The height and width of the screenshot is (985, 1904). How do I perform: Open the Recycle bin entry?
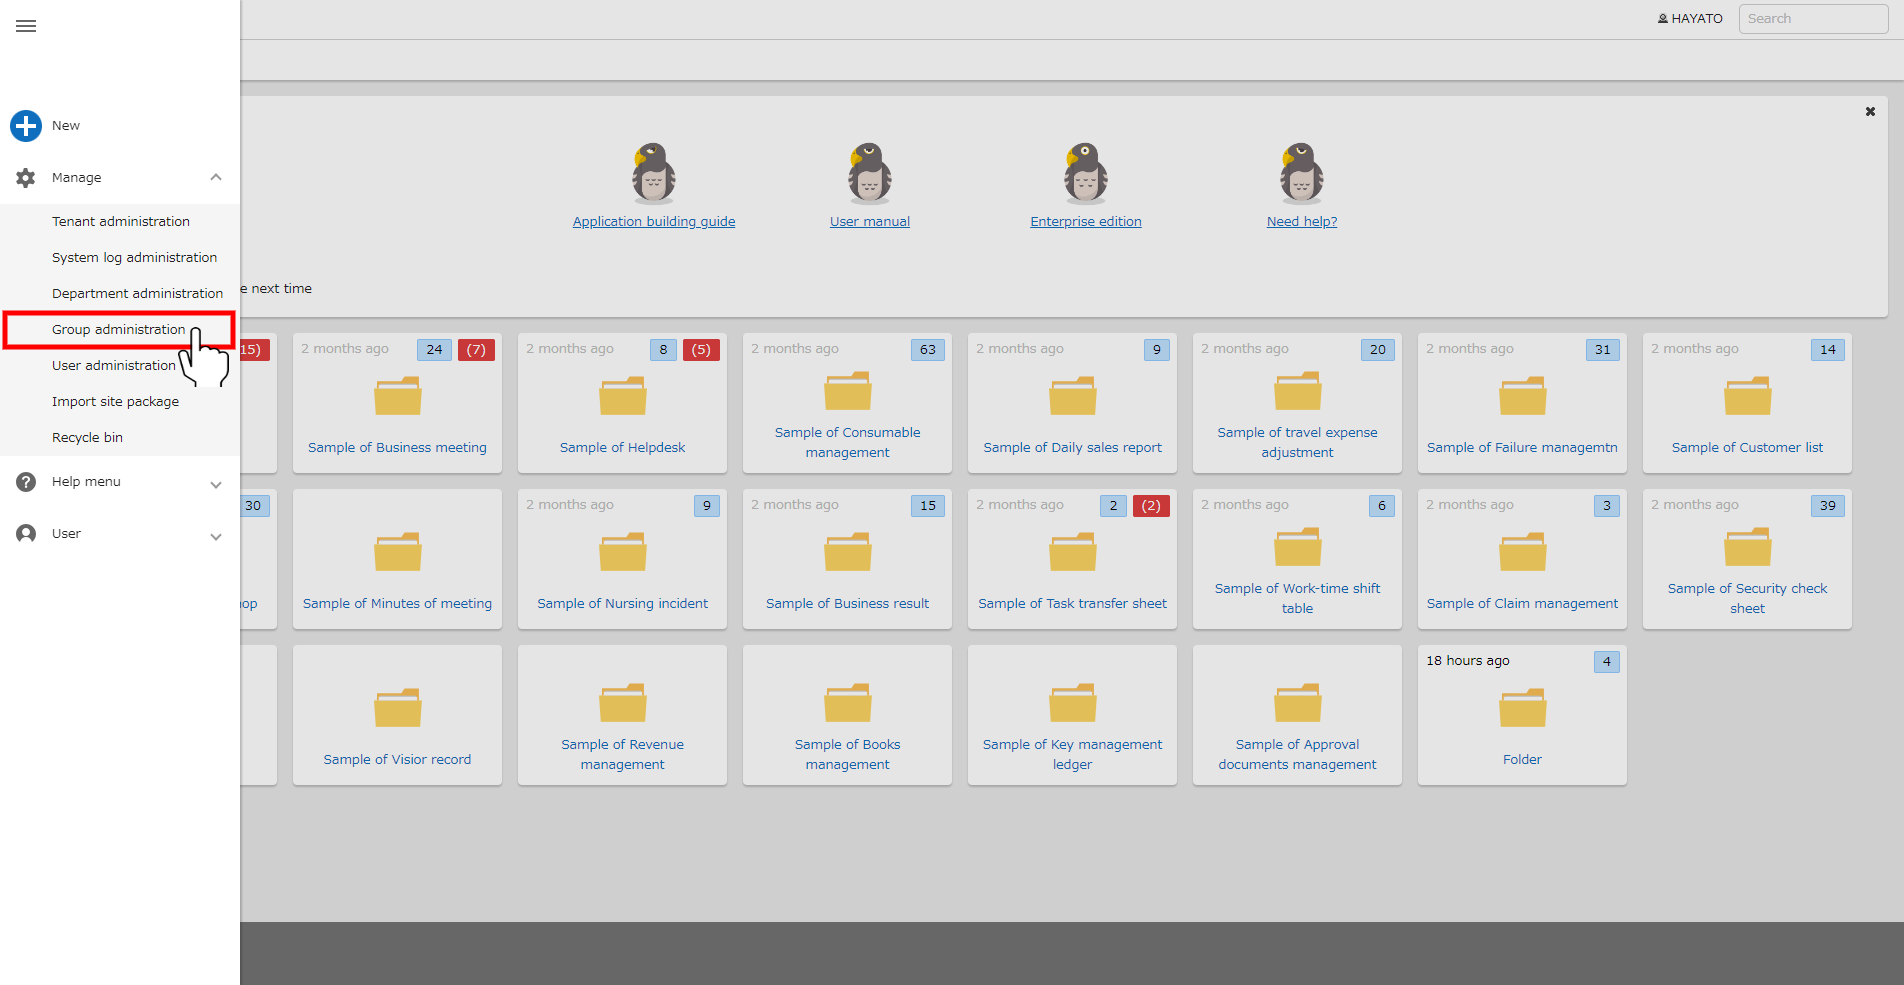[x=88, y=438]
